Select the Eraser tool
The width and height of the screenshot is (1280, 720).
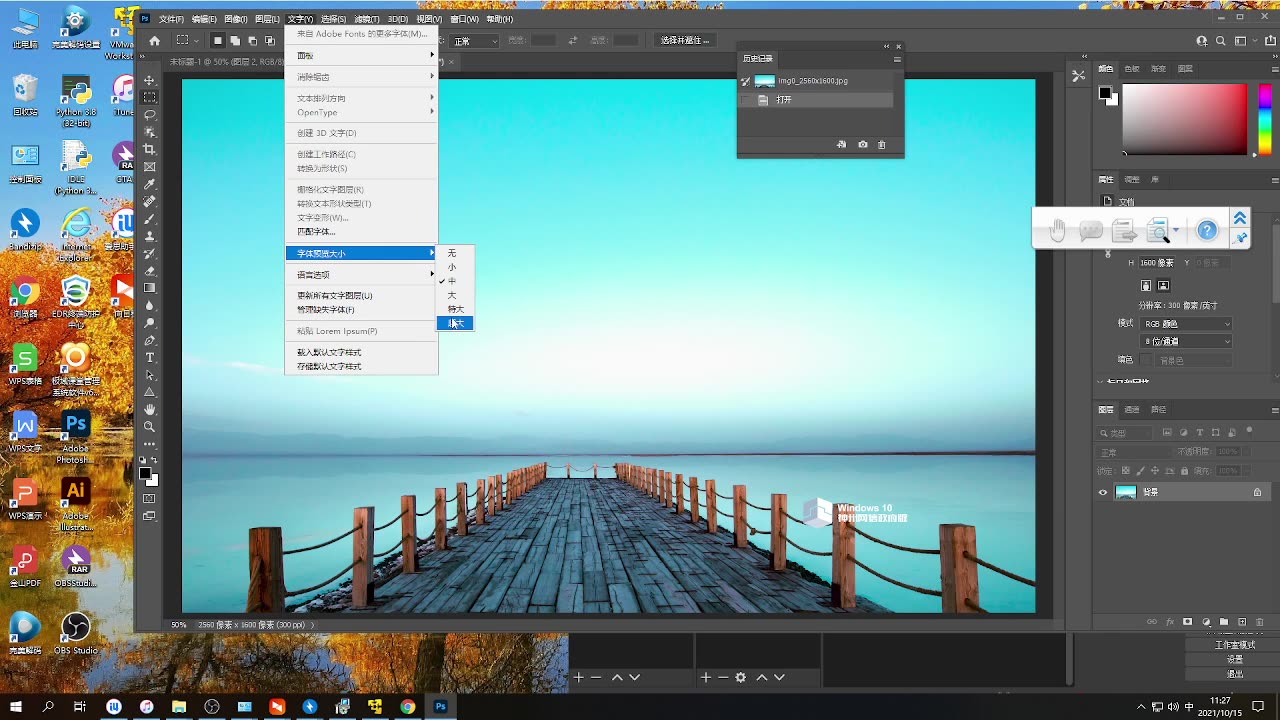(150, 270)
